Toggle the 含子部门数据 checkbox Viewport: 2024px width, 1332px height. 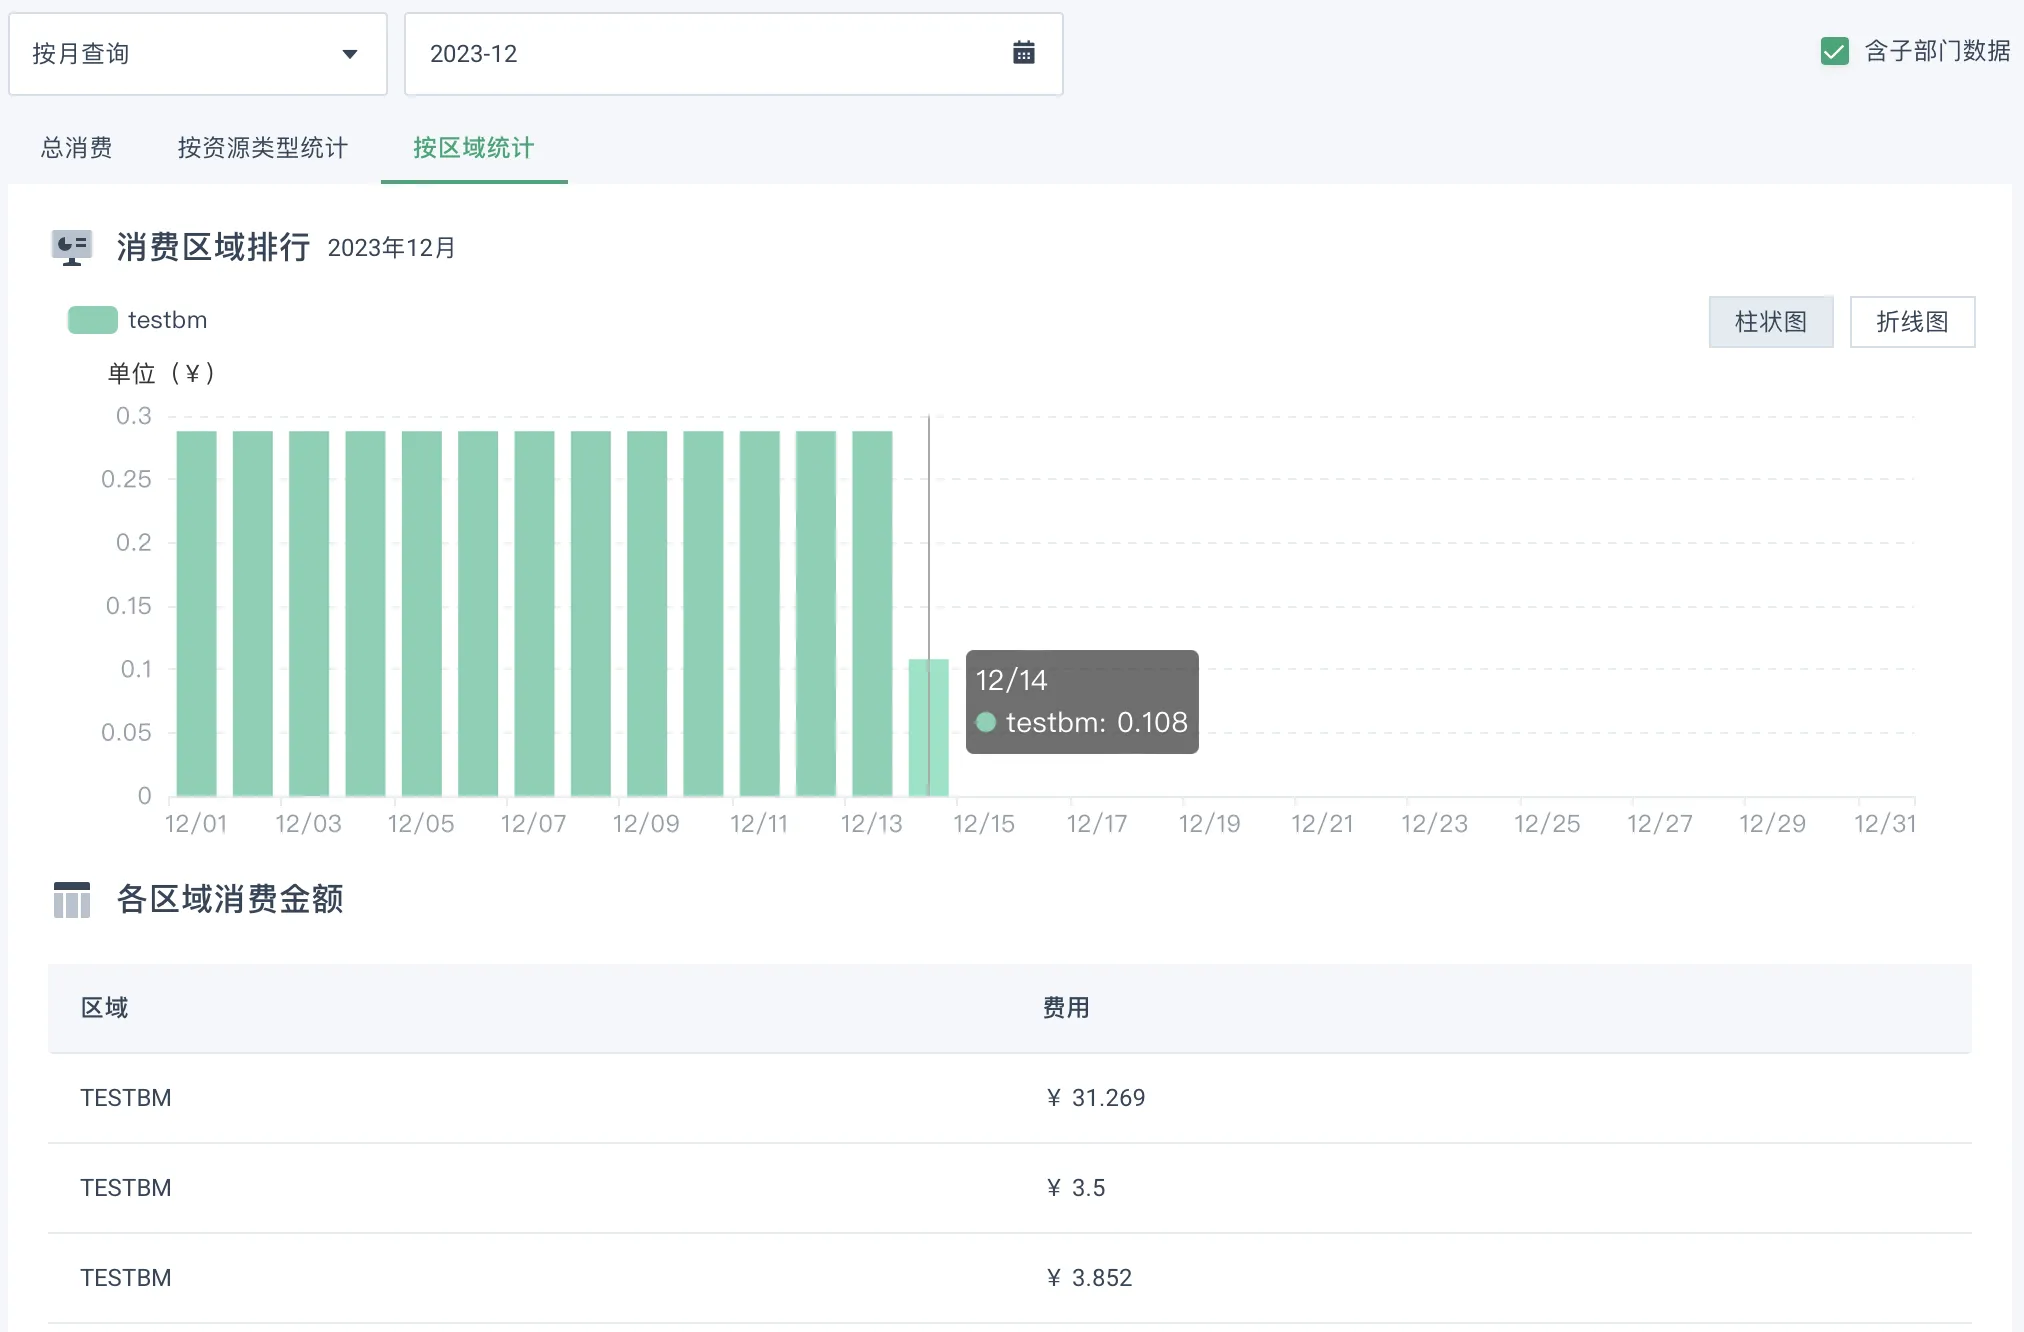coord(1834,51)
